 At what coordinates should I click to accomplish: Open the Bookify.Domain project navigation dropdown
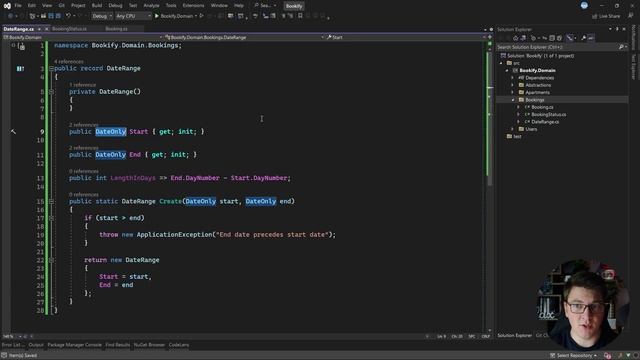tap(82, 37)
